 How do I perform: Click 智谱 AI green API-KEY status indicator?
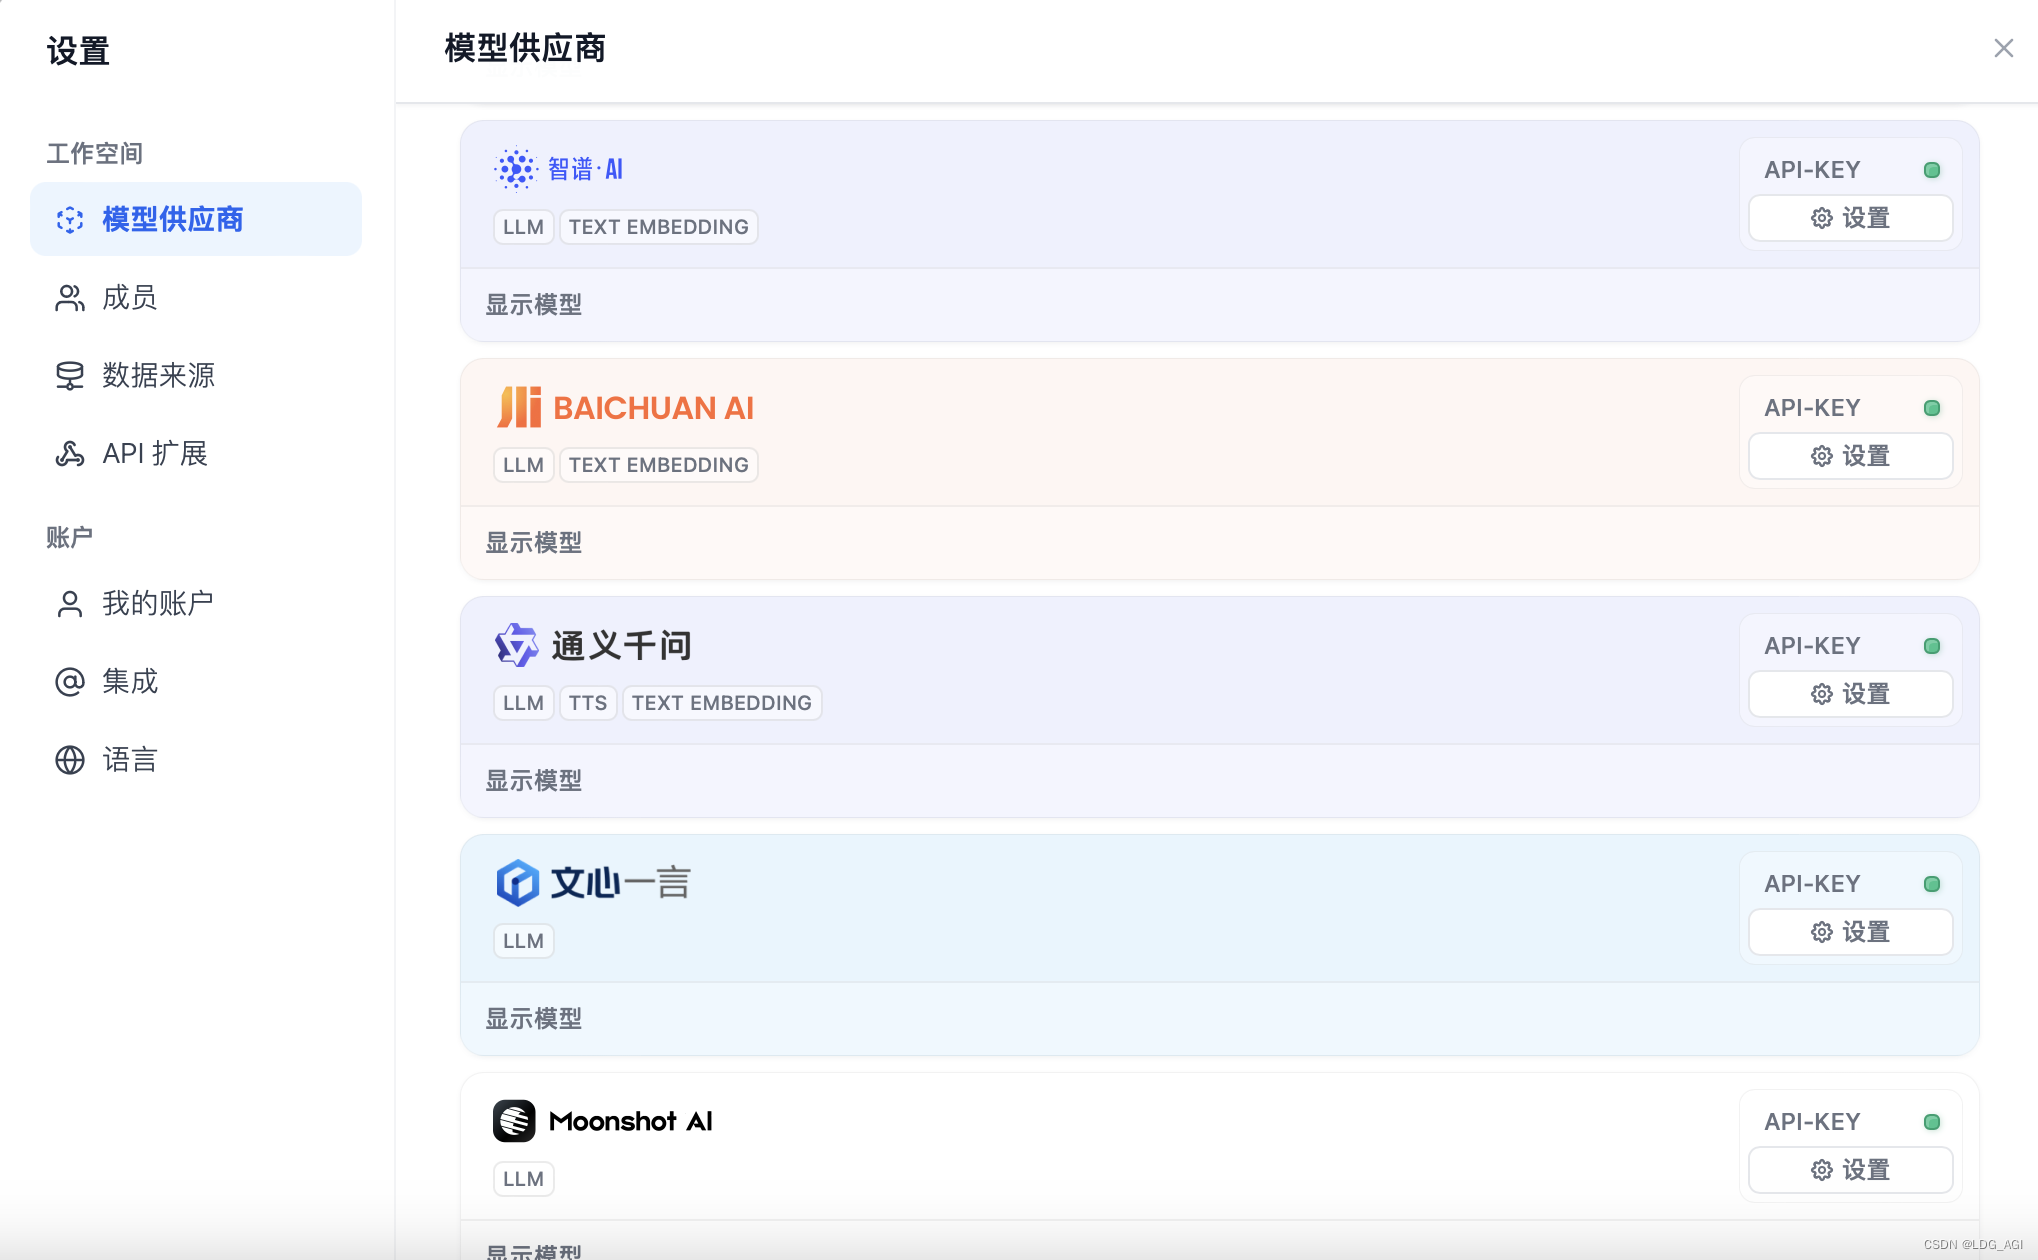1932,170
